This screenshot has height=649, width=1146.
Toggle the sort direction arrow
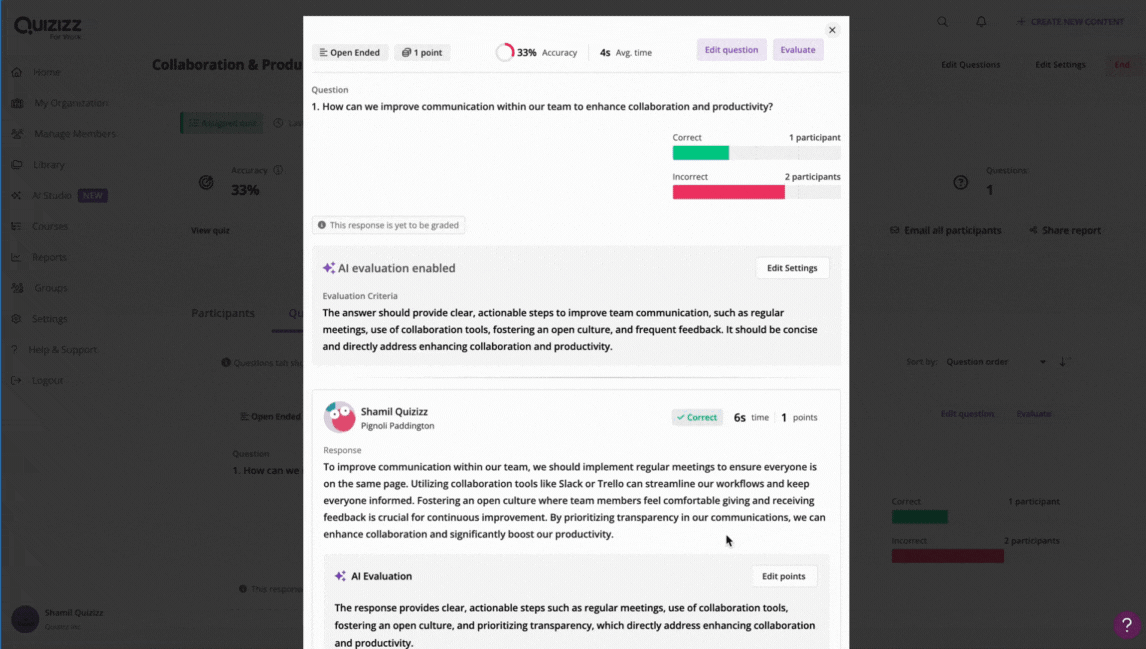pyautogui.click(x=1063, y=362)
